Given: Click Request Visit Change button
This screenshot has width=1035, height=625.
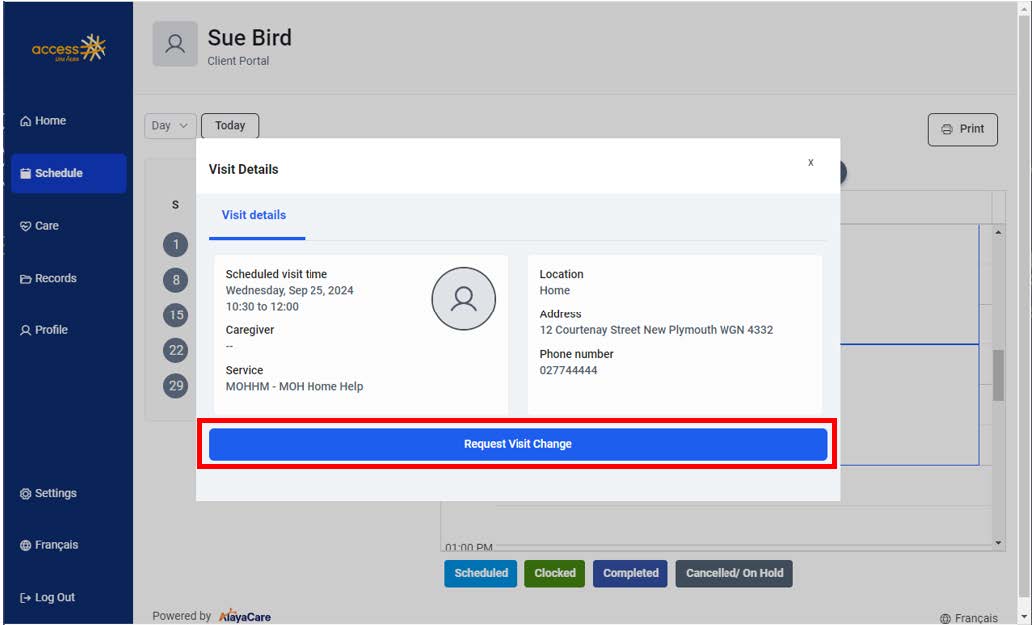Looking at the screenshot, I should (518, 444).
